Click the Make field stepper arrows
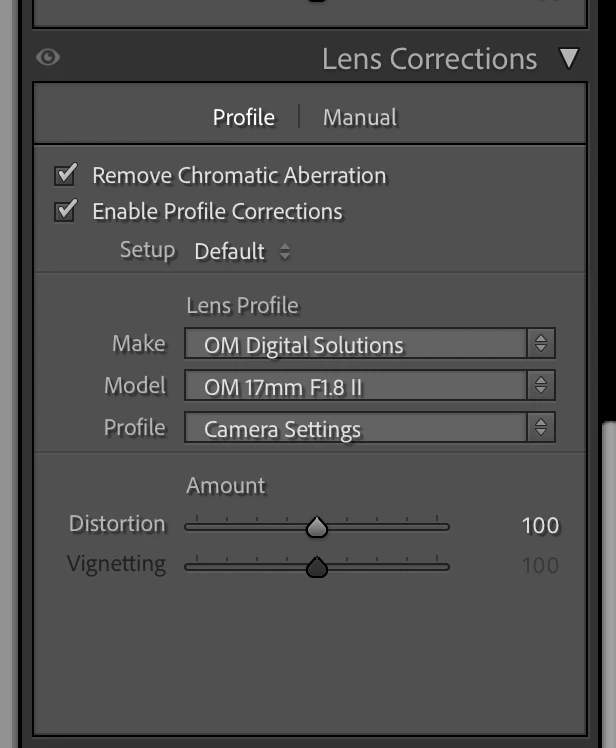 click(541, 343)
